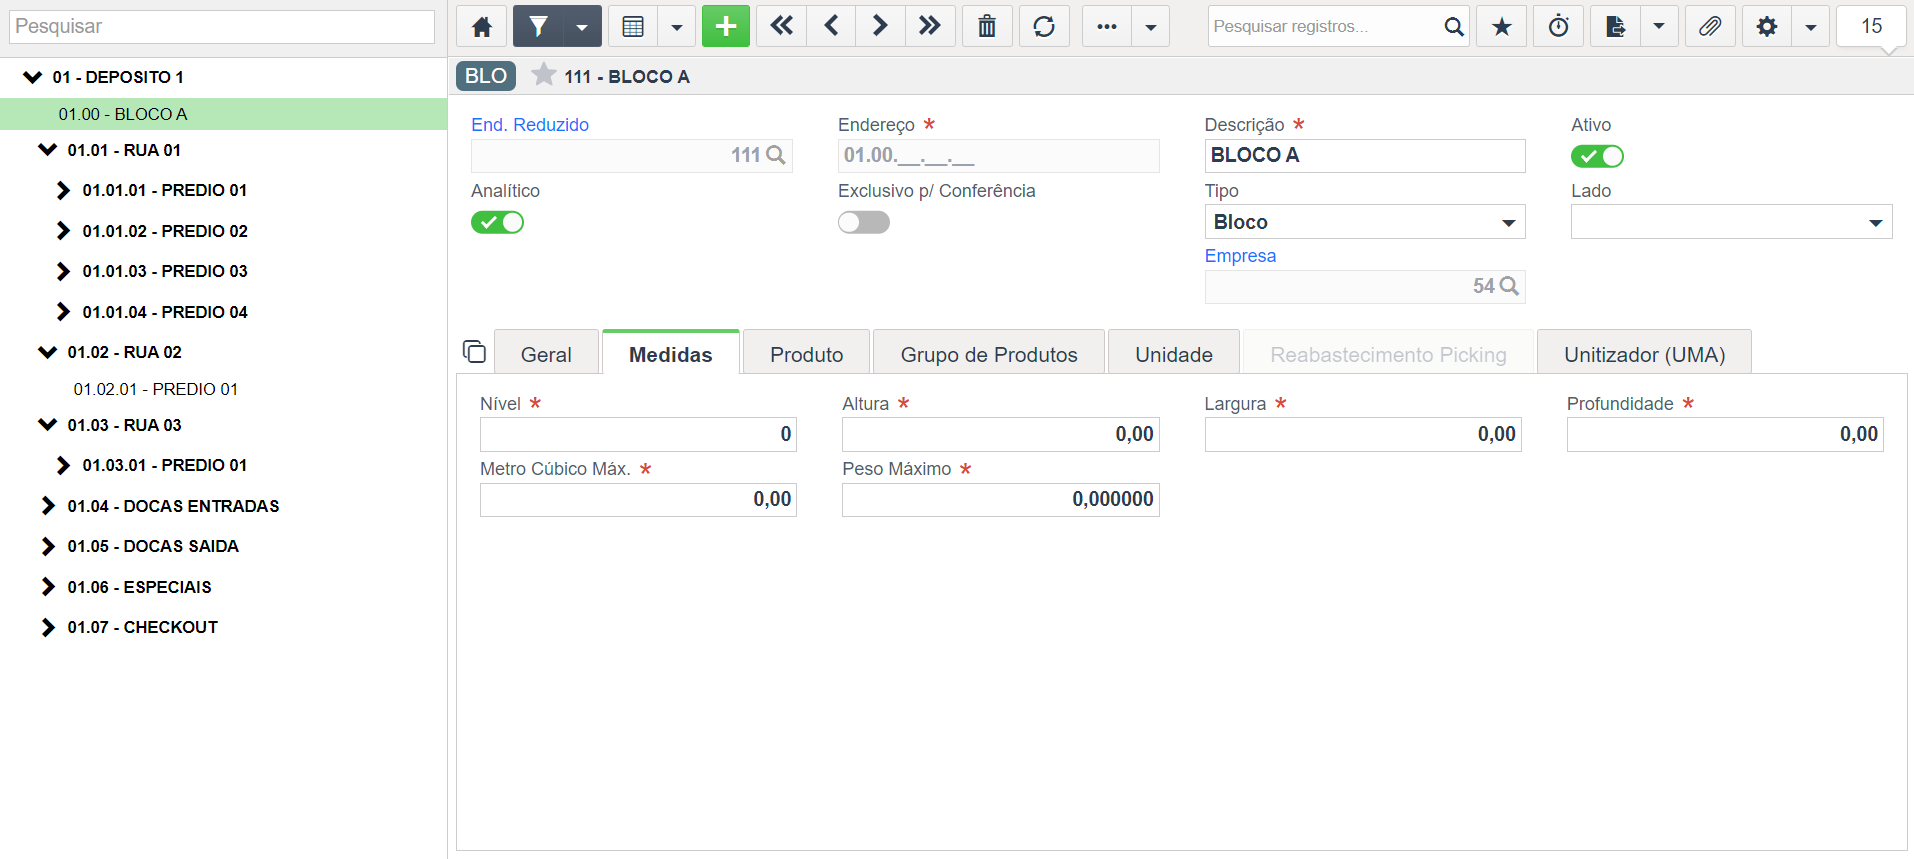Toggle the Ativo switch
The image size is (1914, 859).
[1597, 156]
